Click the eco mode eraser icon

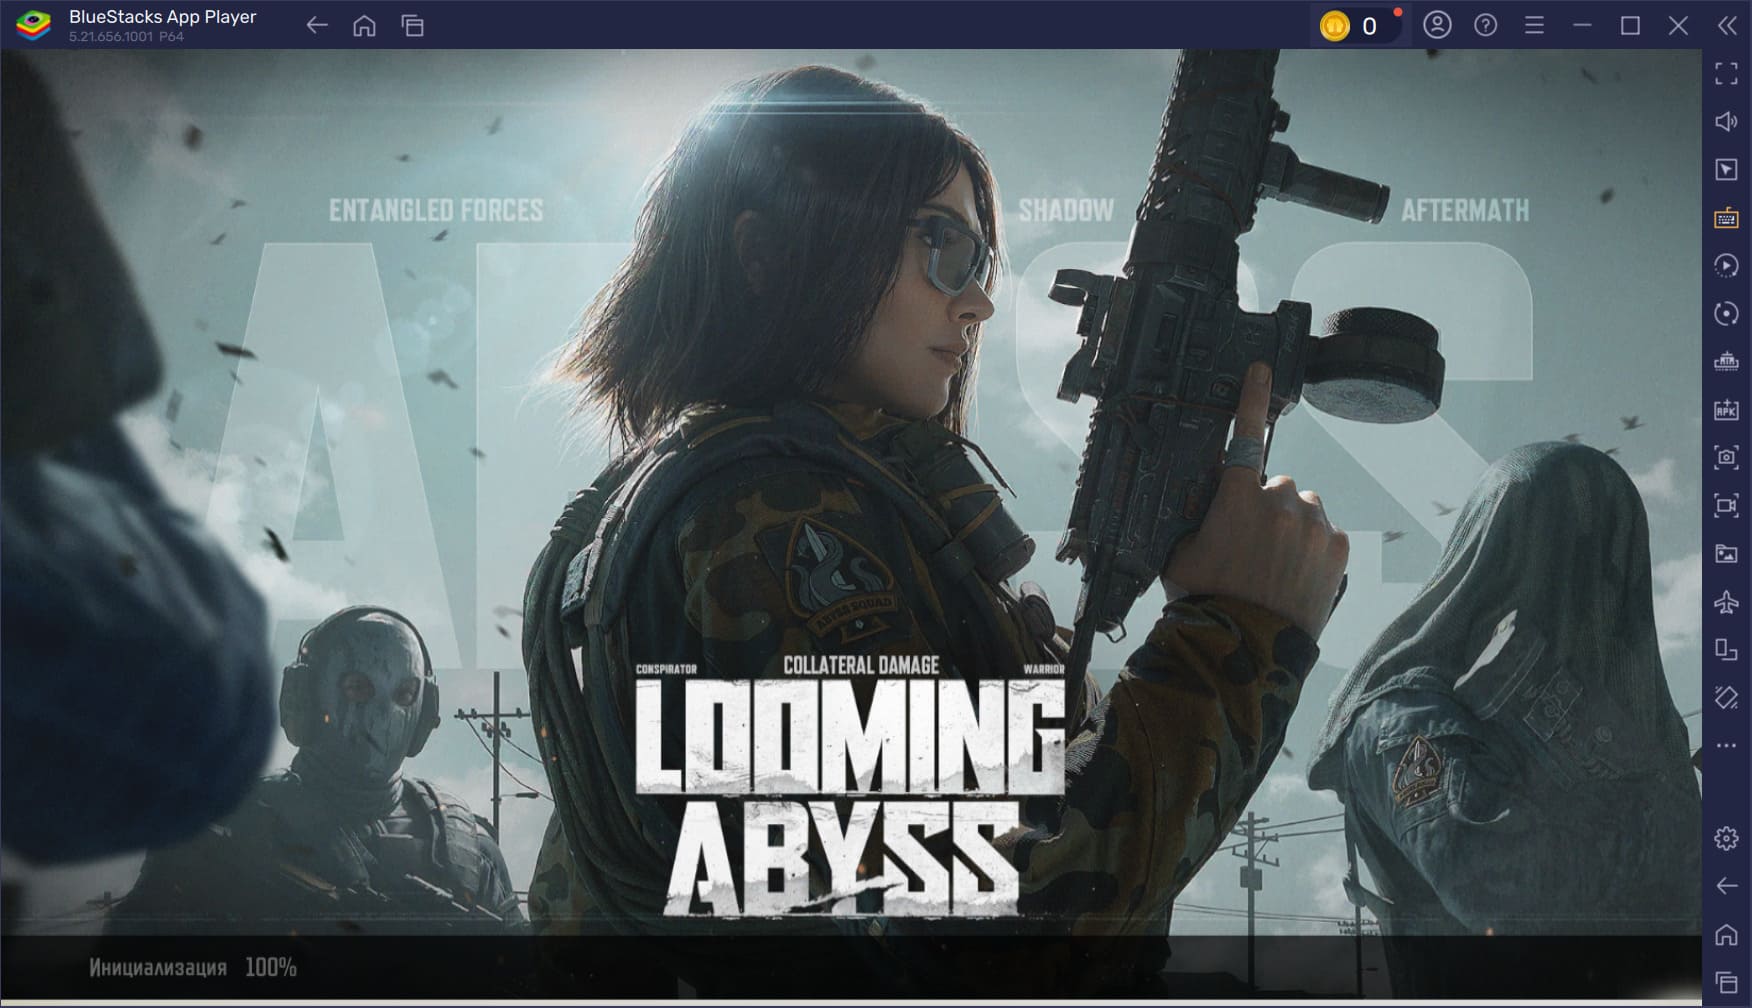pyautogui.click(x=1726, y=697)
